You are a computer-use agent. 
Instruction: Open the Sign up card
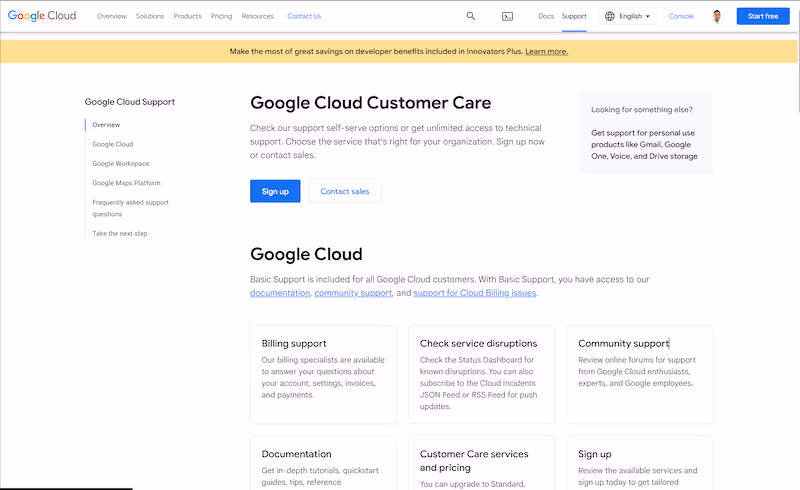tap(639, 463)
